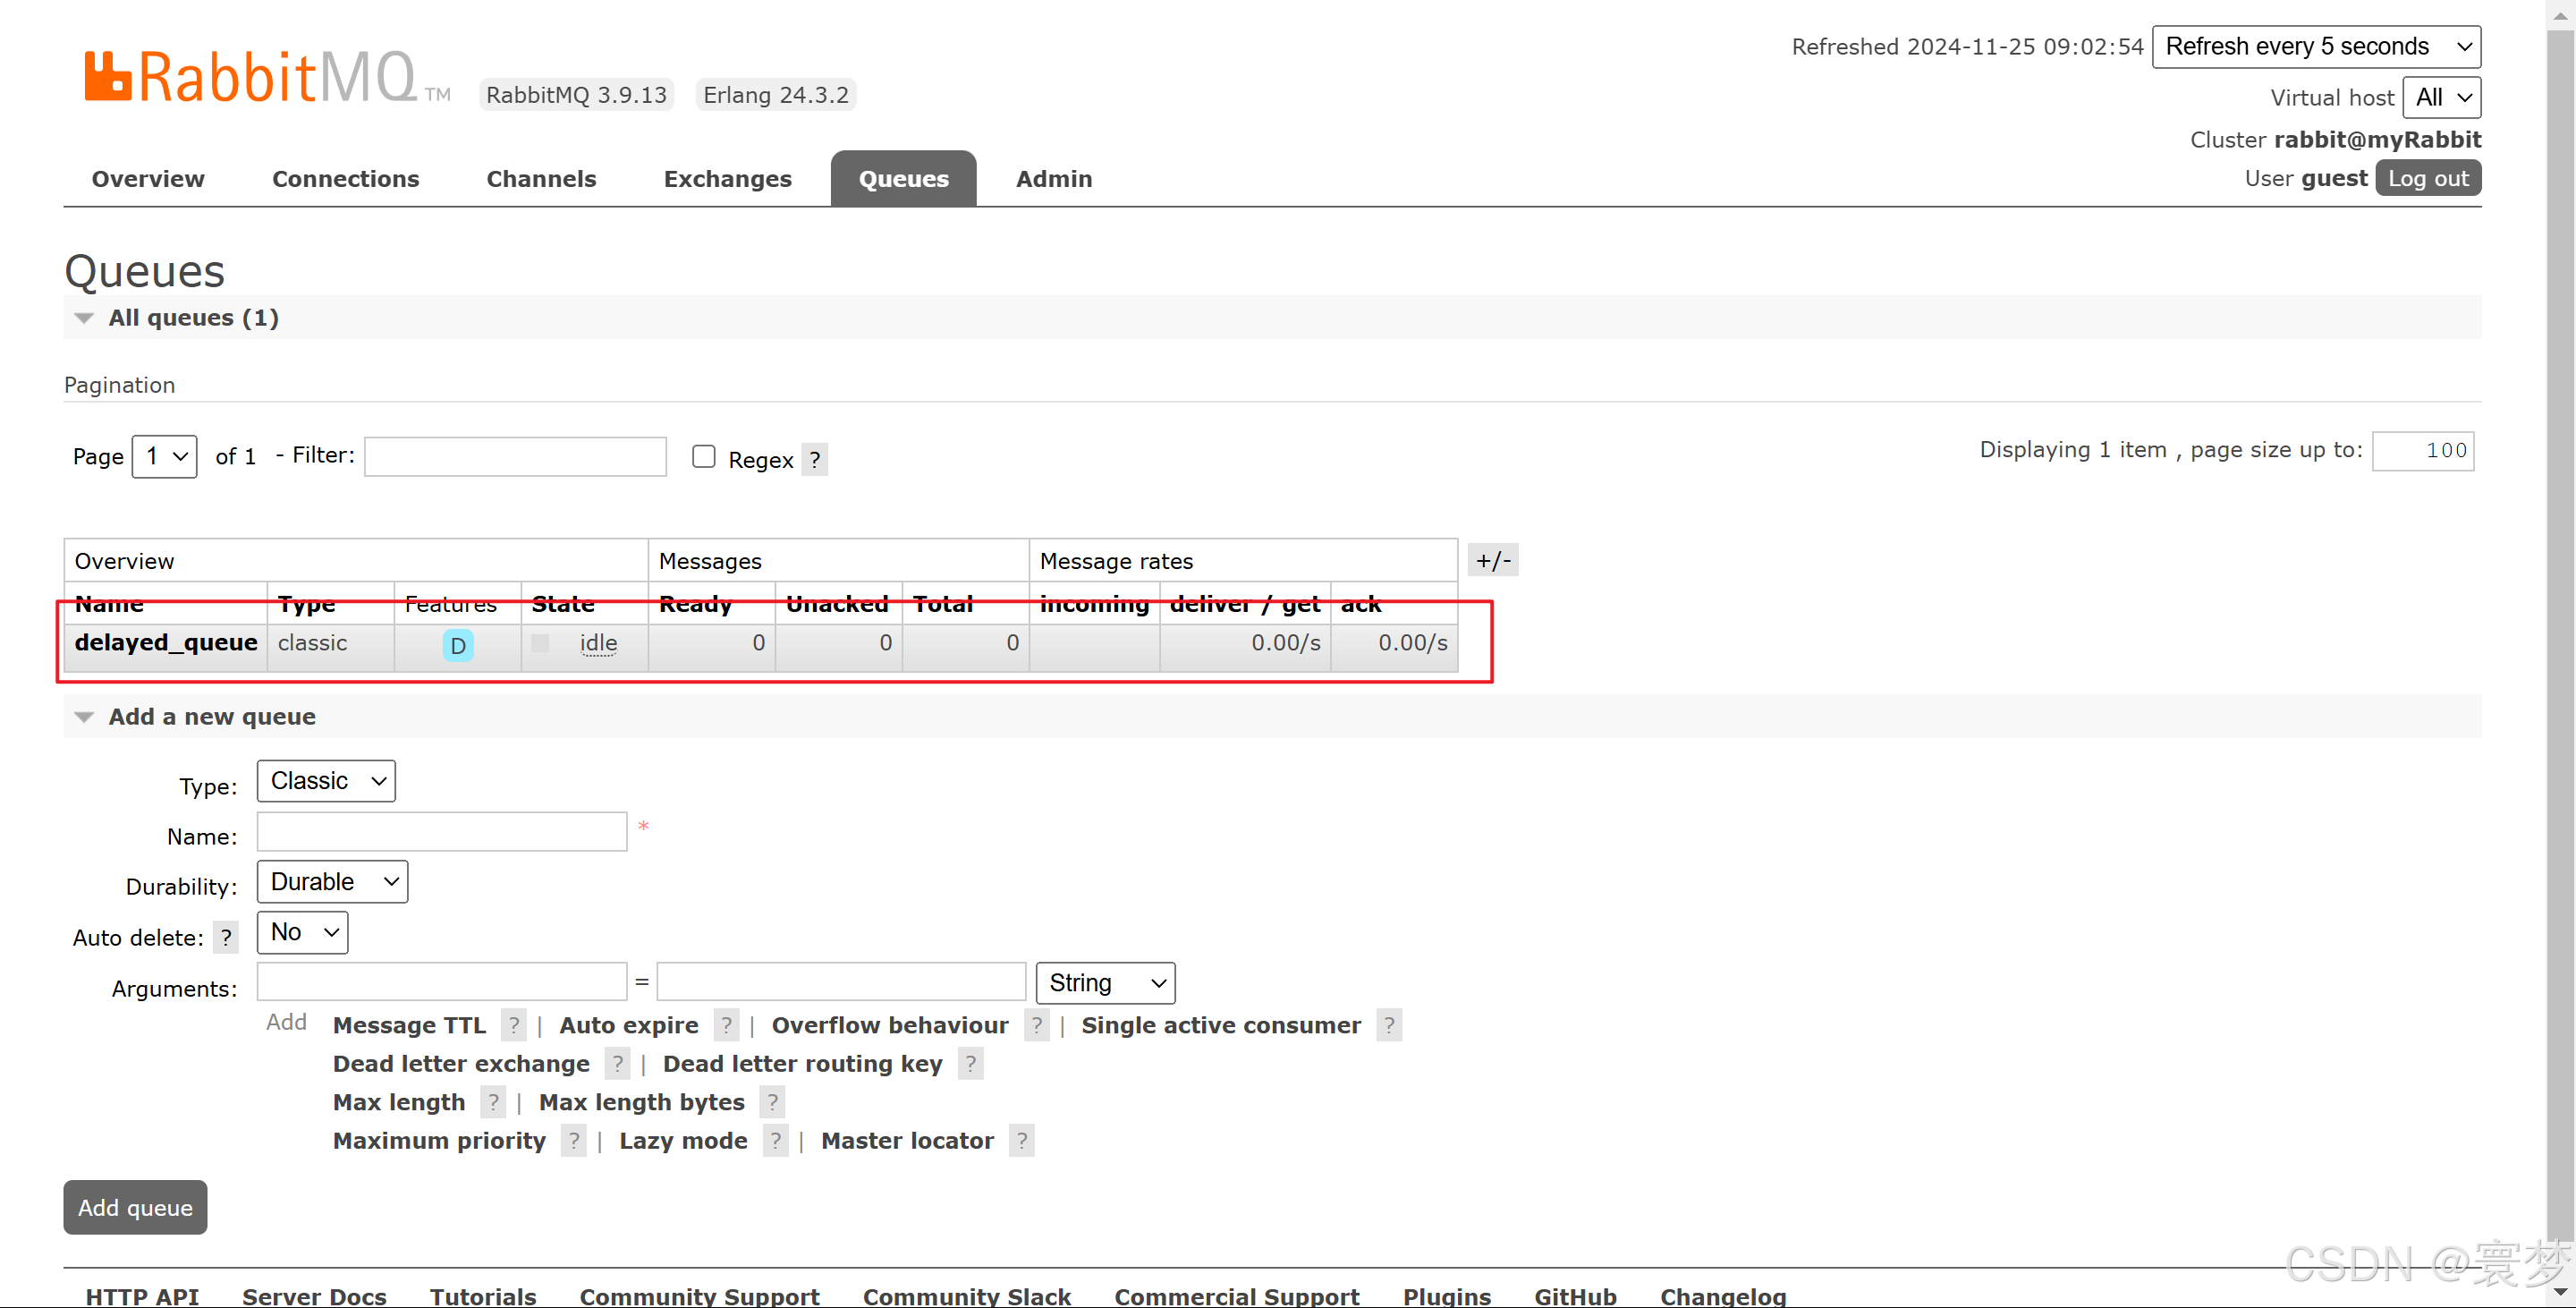Click the D durable feature badge

[458, 645]
